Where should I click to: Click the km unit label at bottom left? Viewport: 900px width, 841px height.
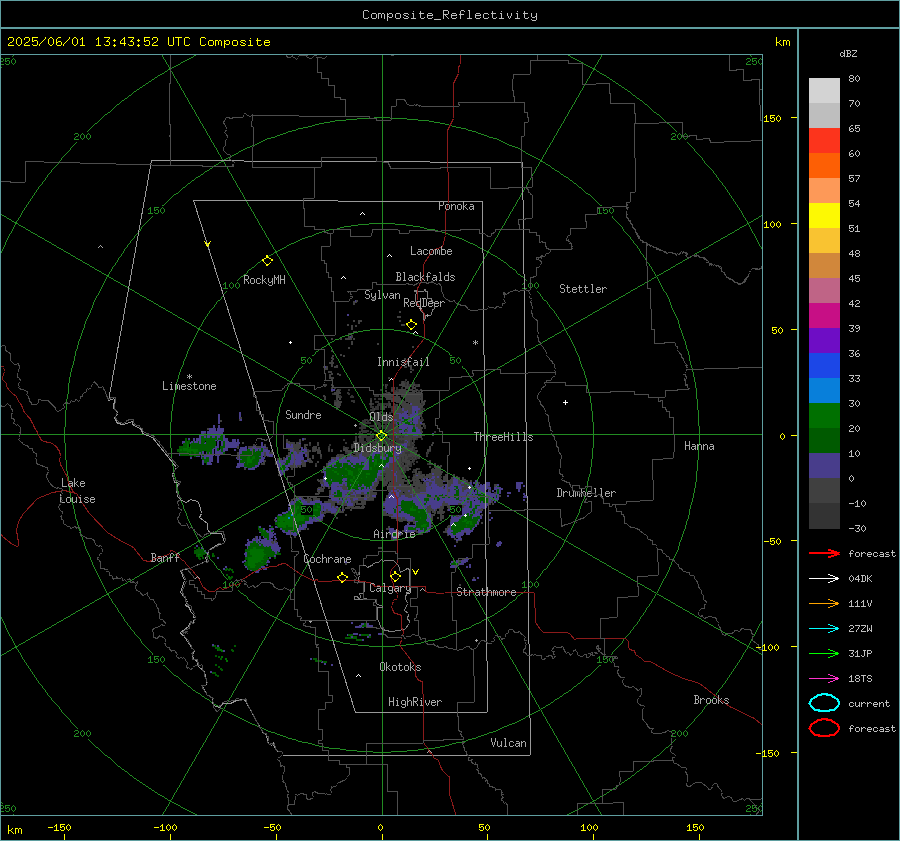[x=15, y=830]
